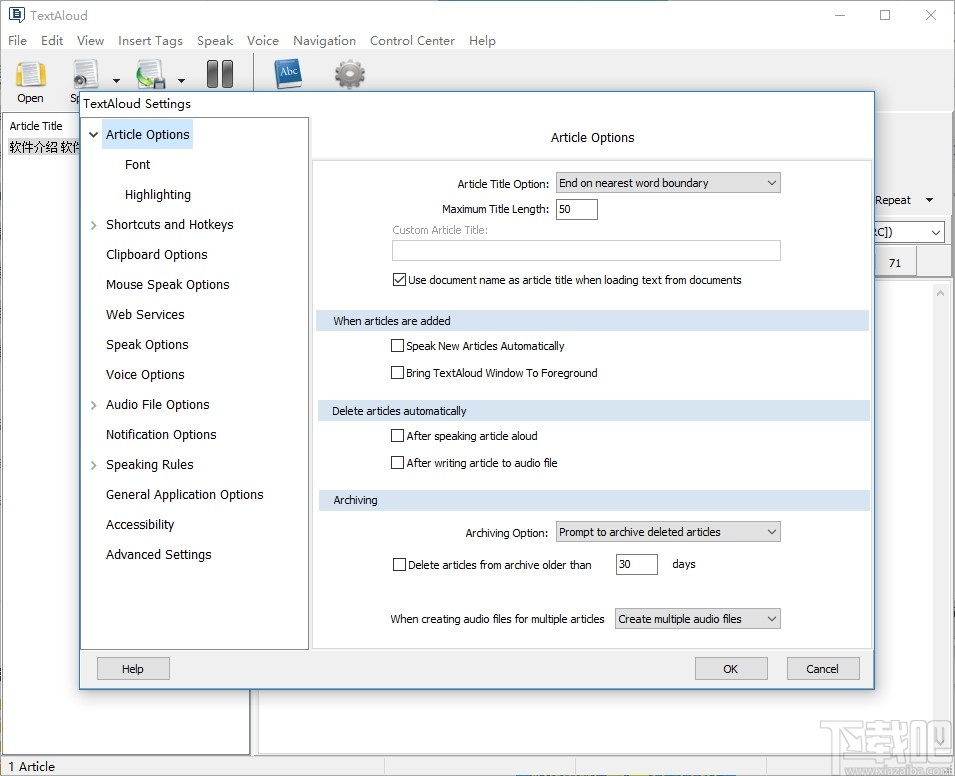Viewport: 955px width, 776px height.
Task: Select Web Services in settings tree
Action: pos(145,314)
